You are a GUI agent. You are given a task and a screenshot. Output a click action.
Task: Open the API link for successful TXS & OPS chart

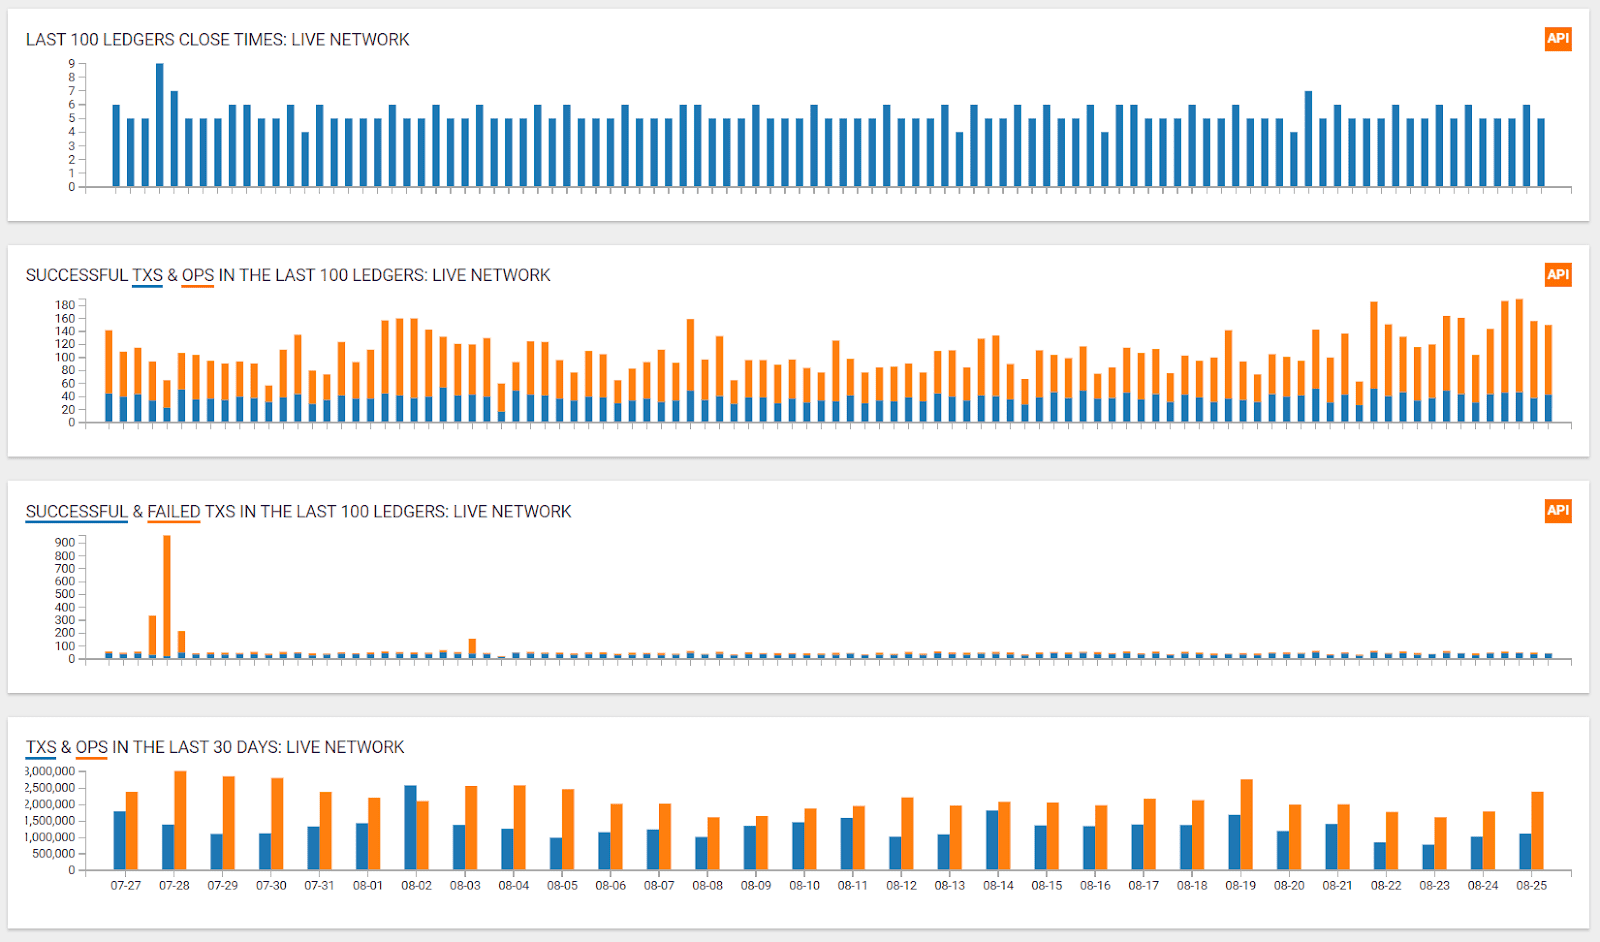coord(1557,275)
